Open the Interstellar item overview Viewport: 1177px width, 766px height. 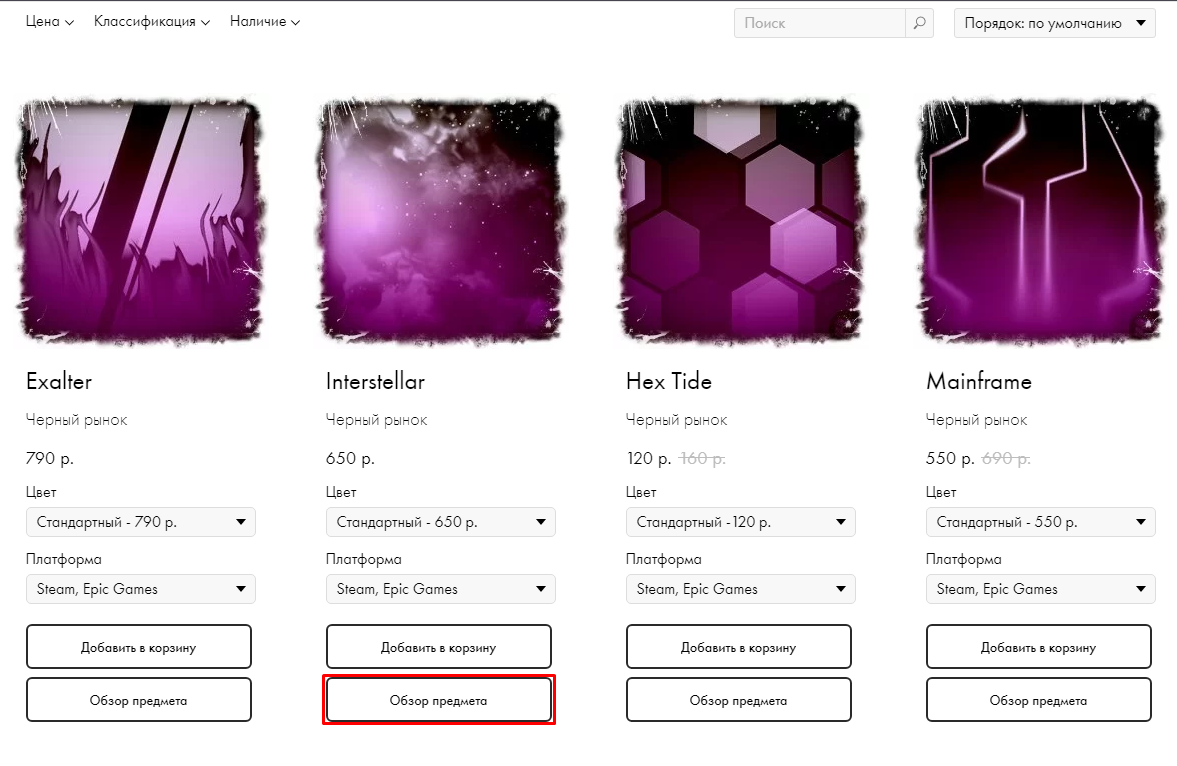click(438, 700)
